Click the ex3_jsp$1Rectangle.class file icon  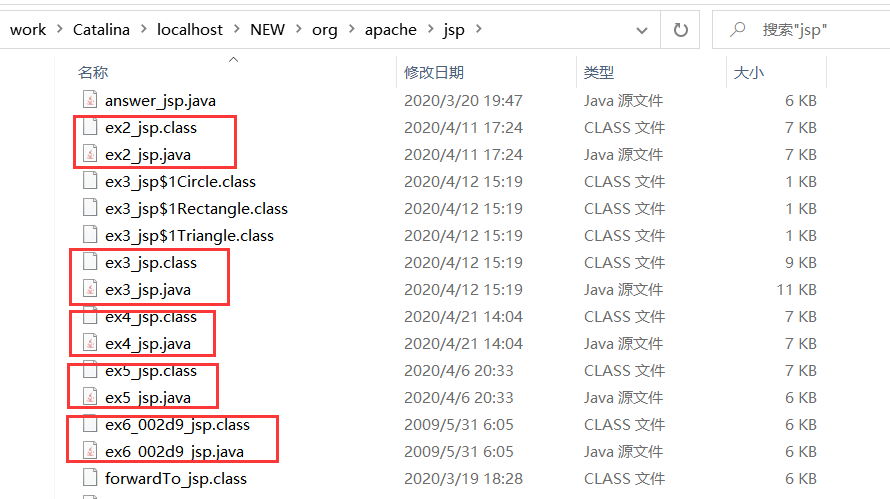tap(90, 208)
